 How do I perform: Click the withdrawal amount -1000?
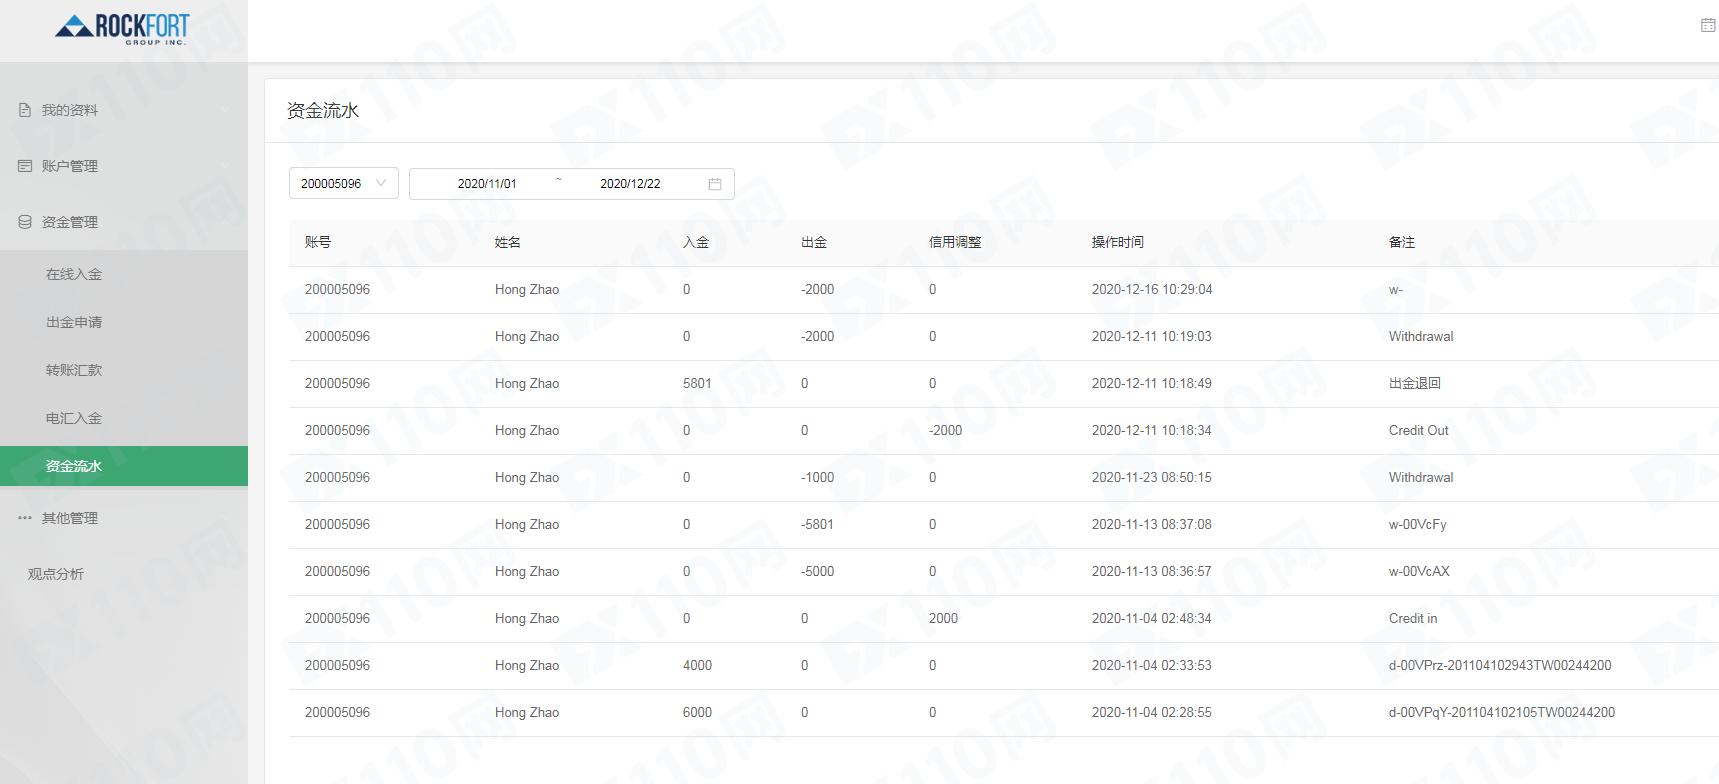point(818,478)
